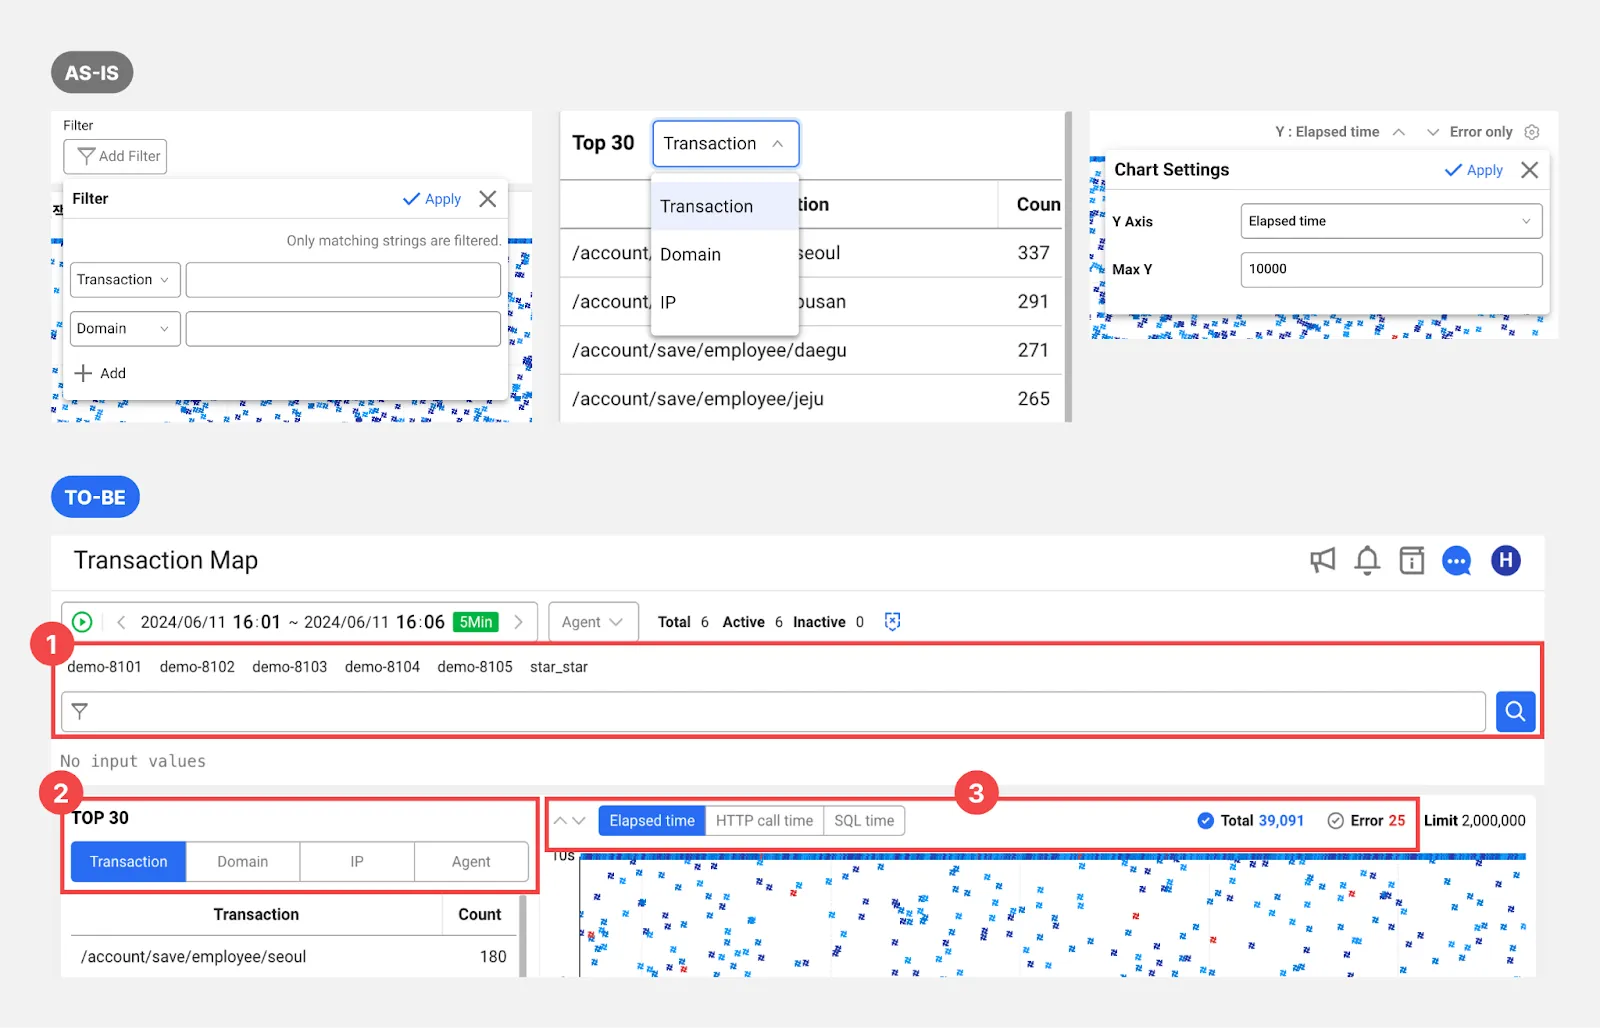The width and height of the screenshot is (1600, 1028).
Task: Select /account/save/employee/seoul row
Action: click(x=293, y=957)
